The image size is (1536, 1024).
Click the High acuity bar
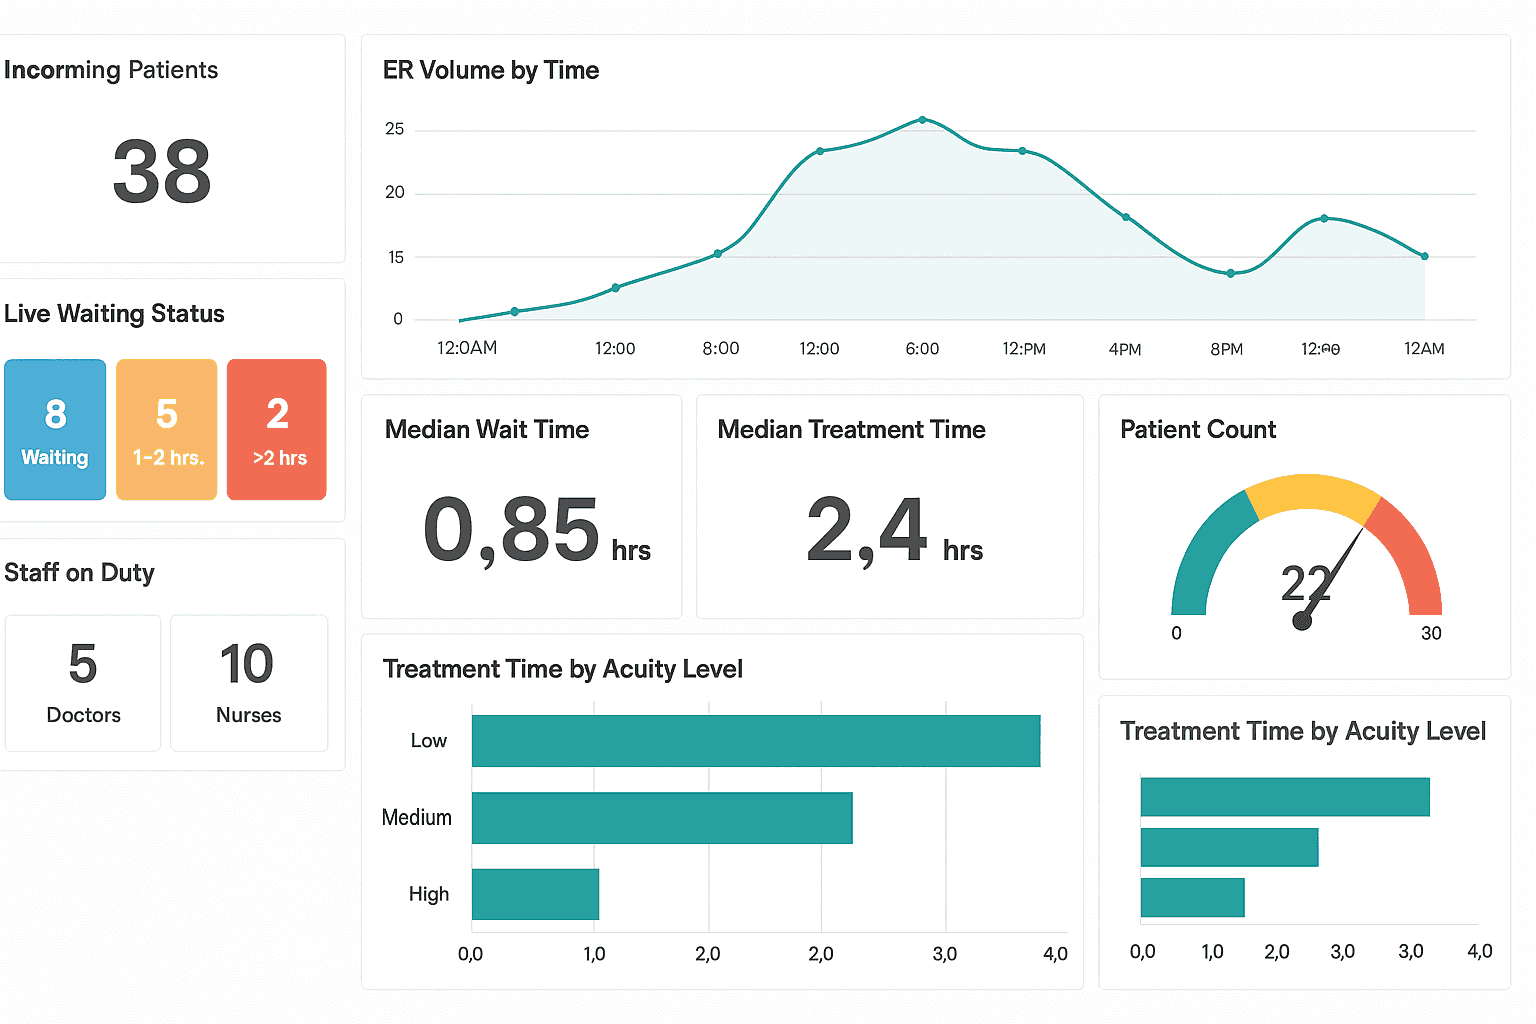[534, 894]
